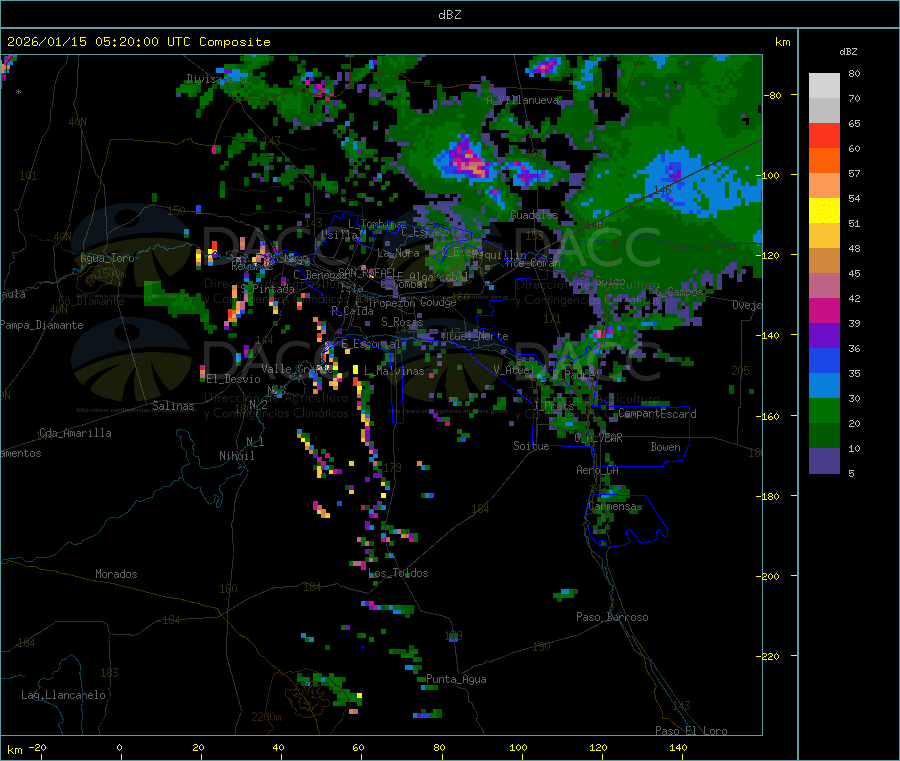
Task: Select the 'L_Malvinas' place label
Action: click(x=394, y=371)
